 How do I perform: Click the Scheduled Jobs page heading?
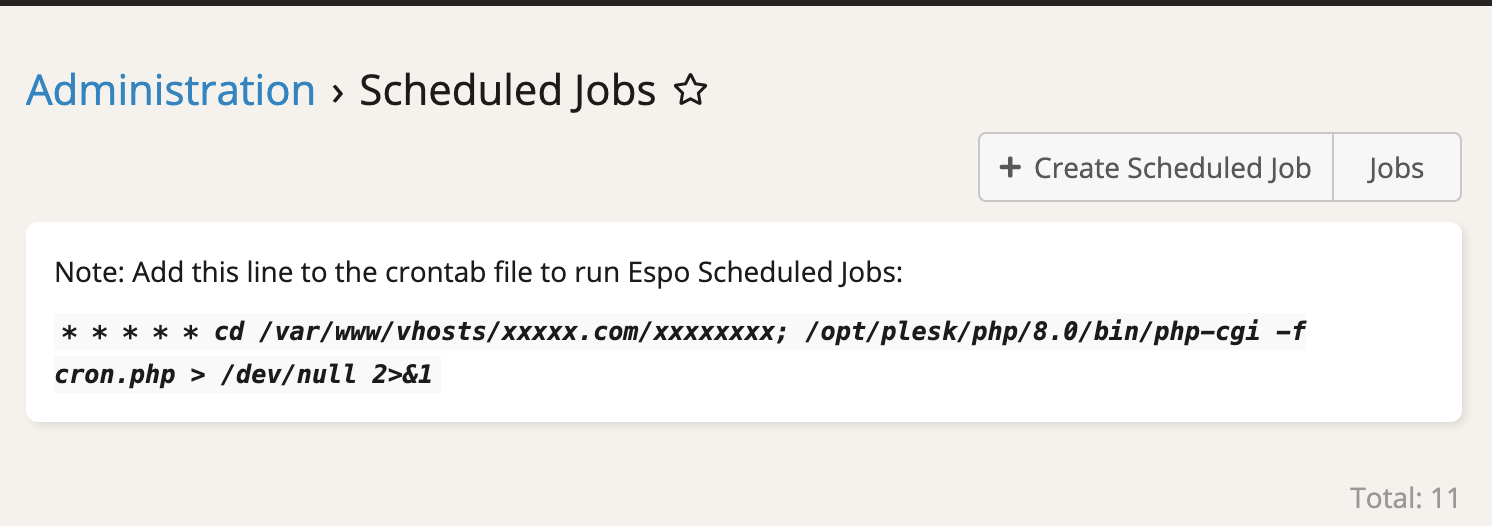tap(507, 91)
